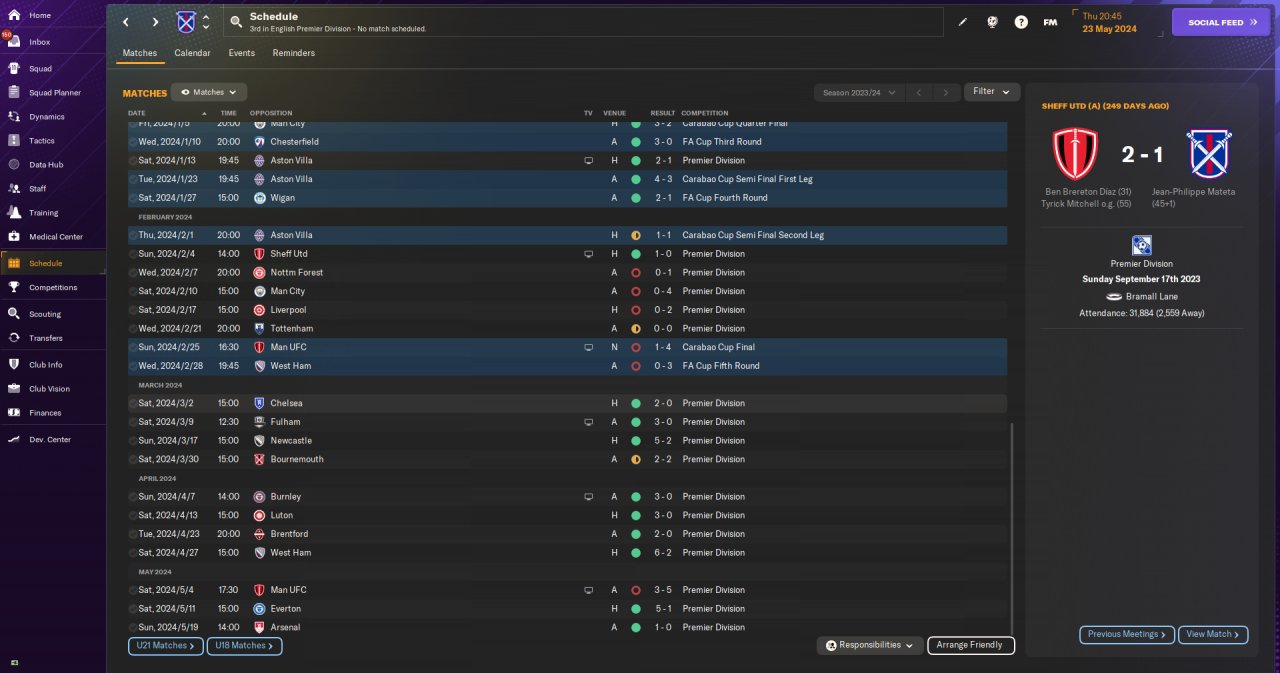Click the globe icon next to help

pyautogui.click(x=992, y=22)
